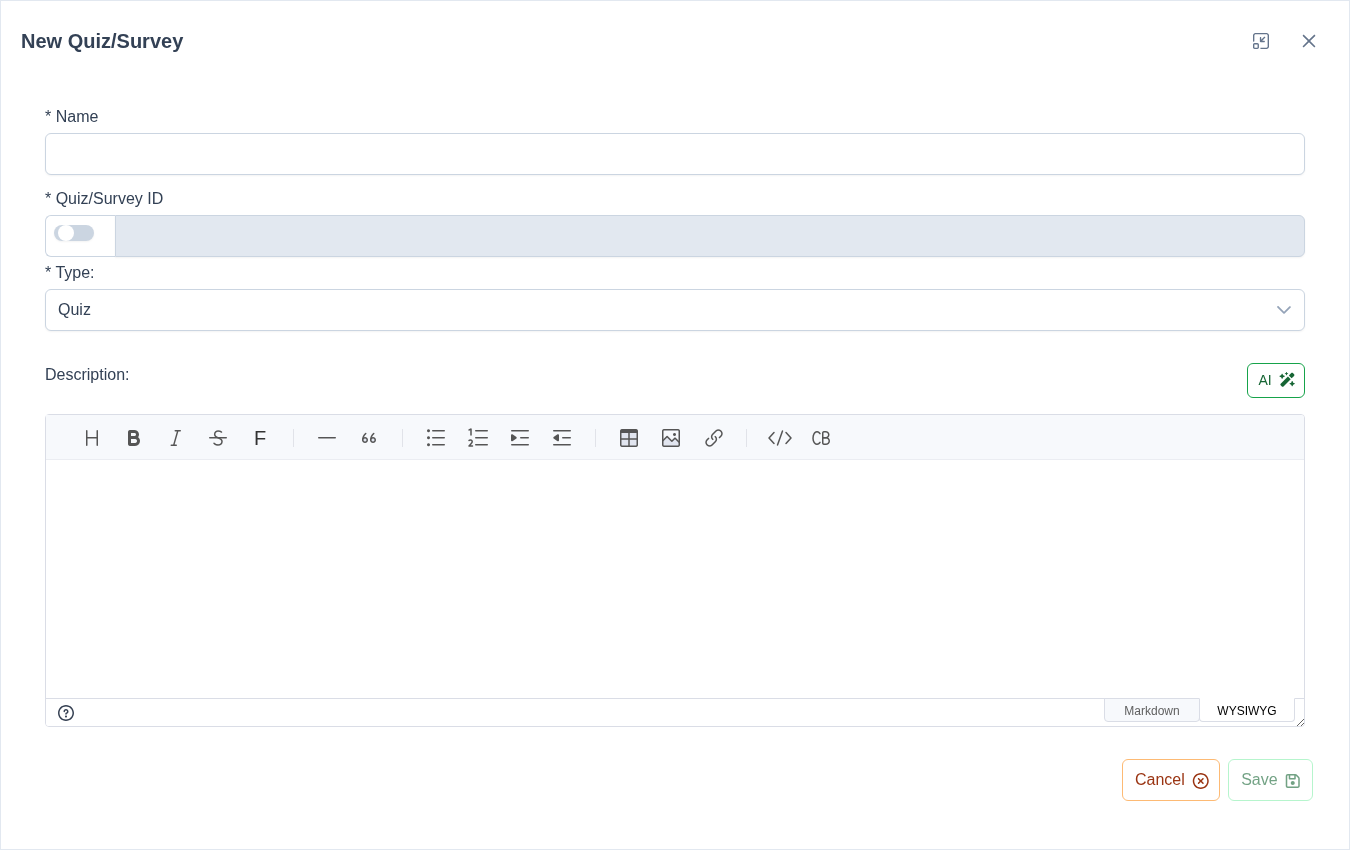Collapse the dialog with the shrink icon
Image resolution: width=1350 pixels, height=850 pixels.
tap(1261, 41)
